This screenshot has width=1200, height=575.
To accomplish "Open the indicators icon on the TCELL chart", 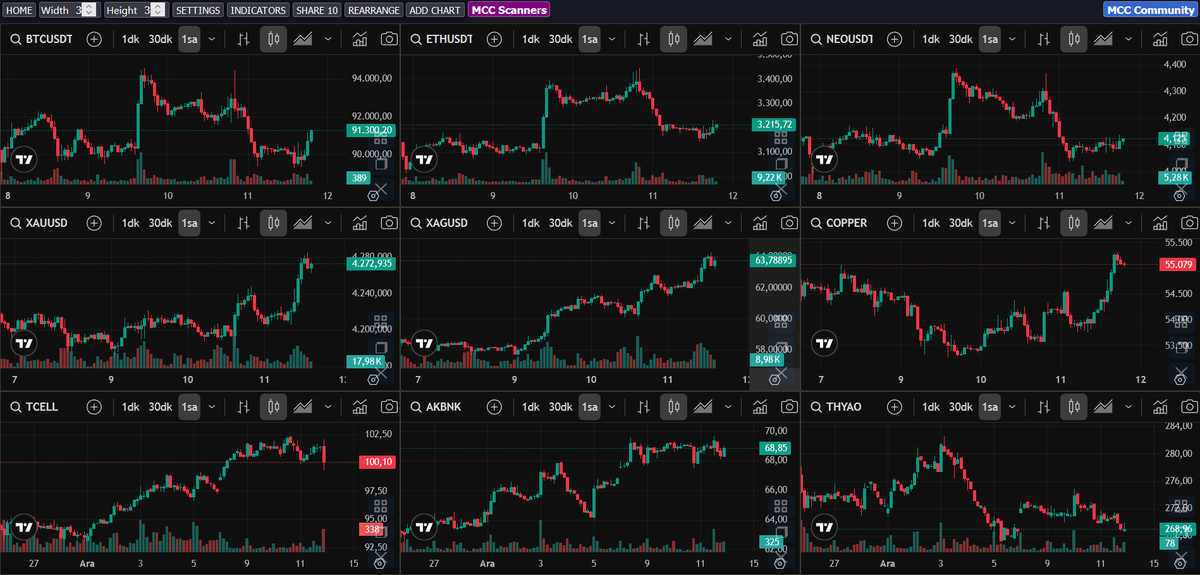I will point(360,407).
